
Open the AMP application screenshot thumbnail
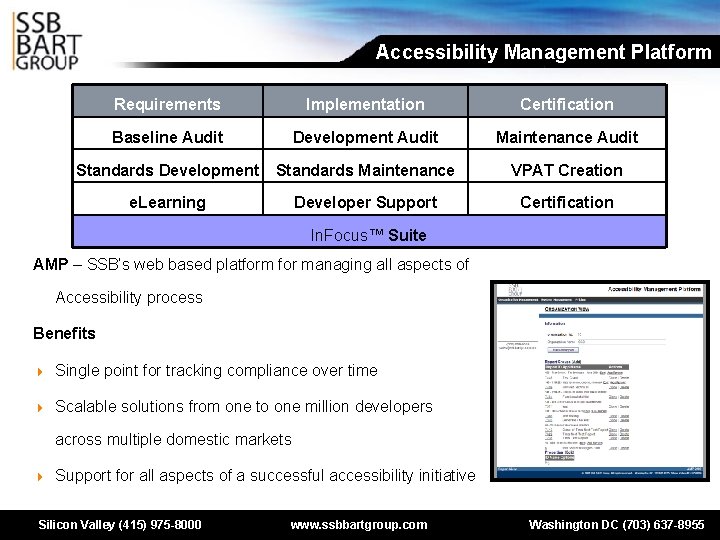click(600, 381)
